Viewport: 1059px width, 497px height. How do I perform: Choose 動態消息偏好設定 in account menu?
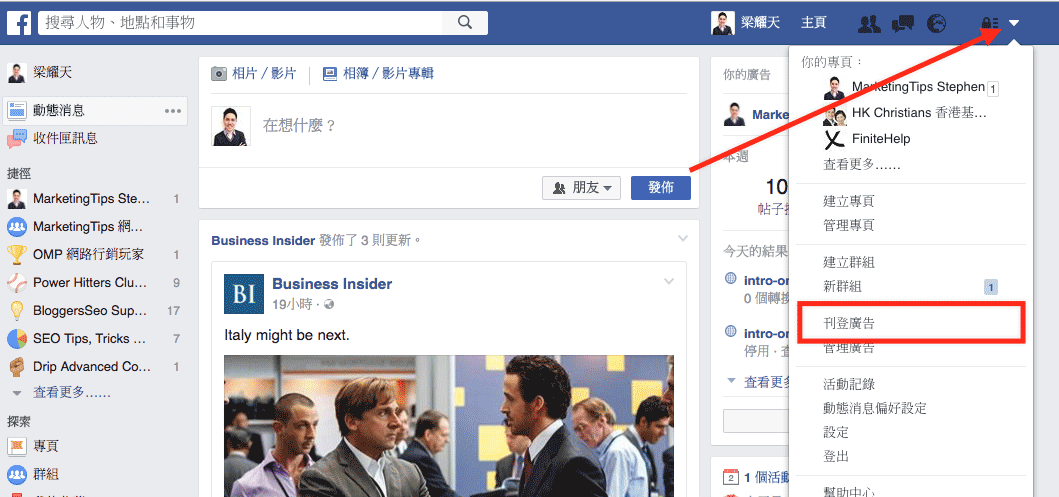875,408
